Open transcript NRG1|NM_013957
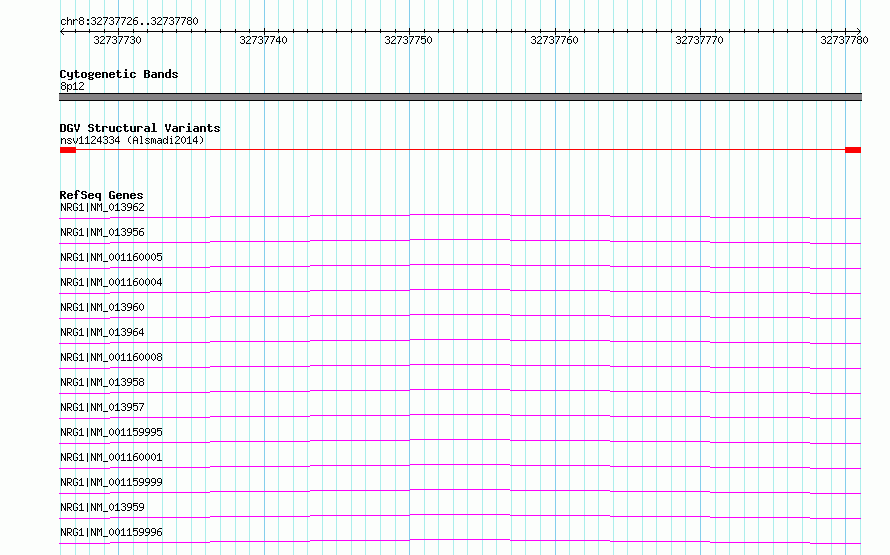The width and height of the screenshot is (890, 555). click(x=102, y=407)
